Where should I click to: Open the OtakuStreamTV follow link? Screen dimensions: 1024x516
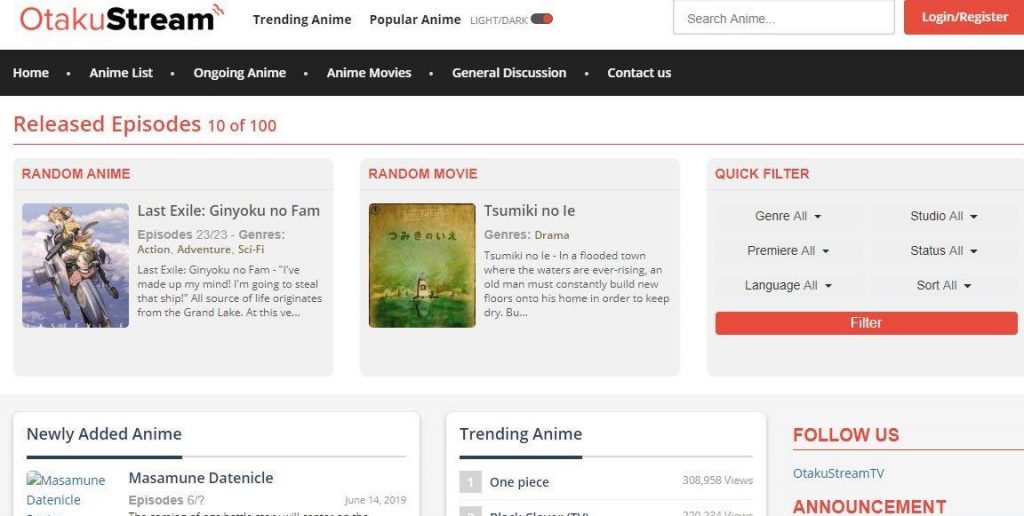click(839, 474)
